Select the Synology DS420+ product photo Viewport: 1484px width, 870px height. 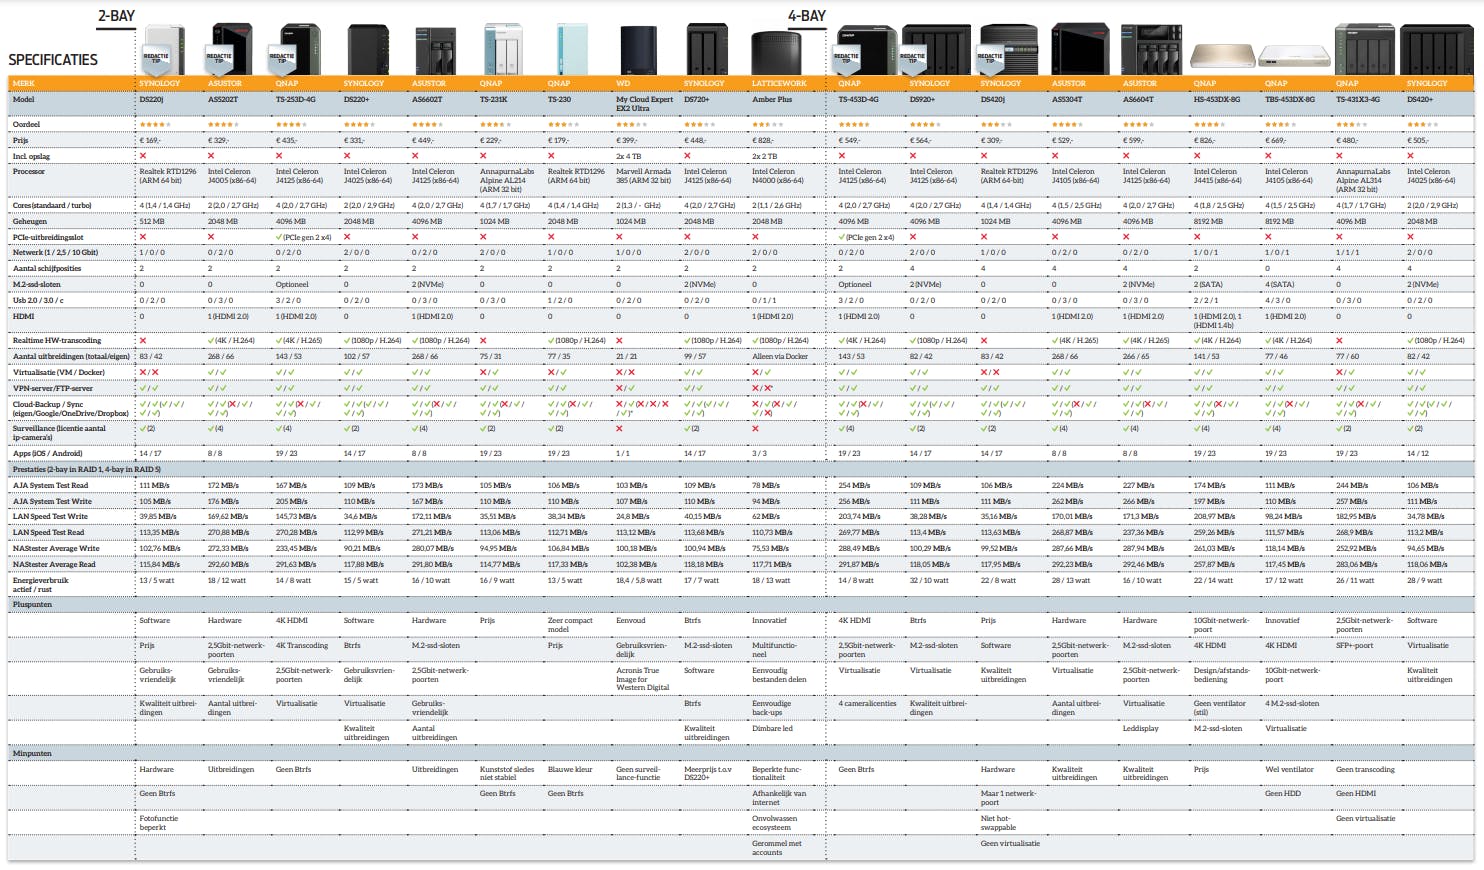click(1436, 49)
